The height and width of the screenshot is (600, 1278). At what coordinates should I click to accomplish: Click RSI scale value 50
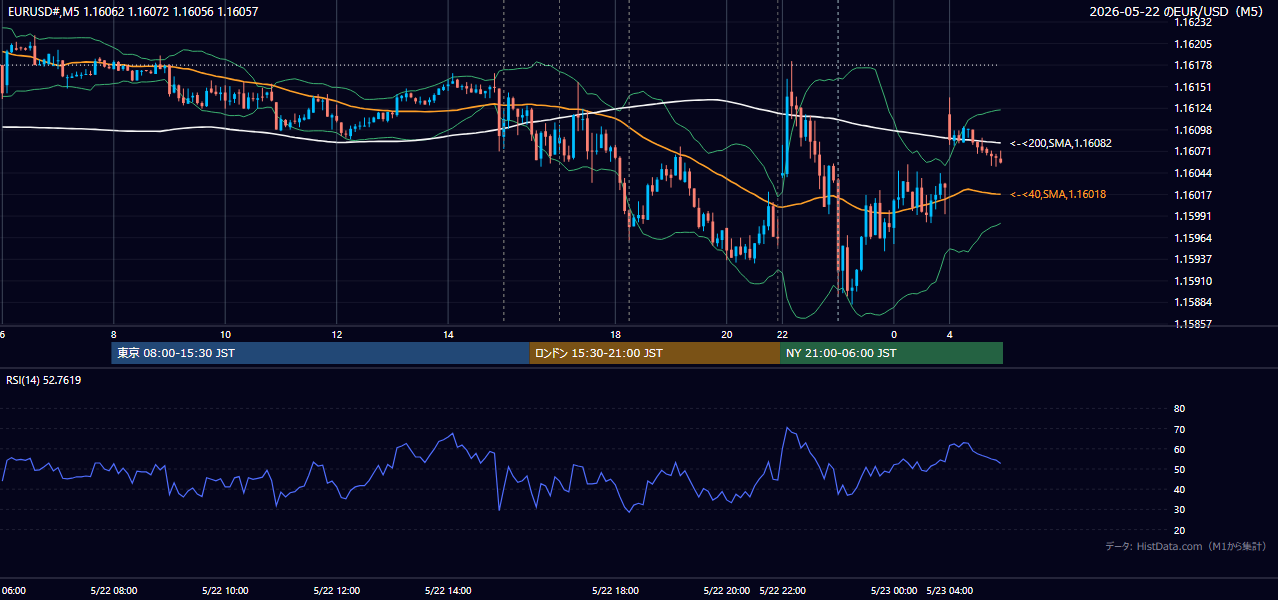(x=1179, y=469)
